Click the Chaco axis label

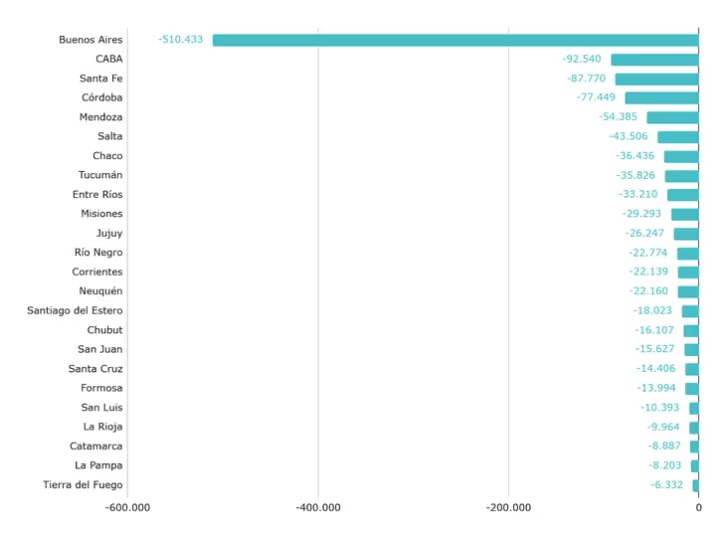(108, 156)
